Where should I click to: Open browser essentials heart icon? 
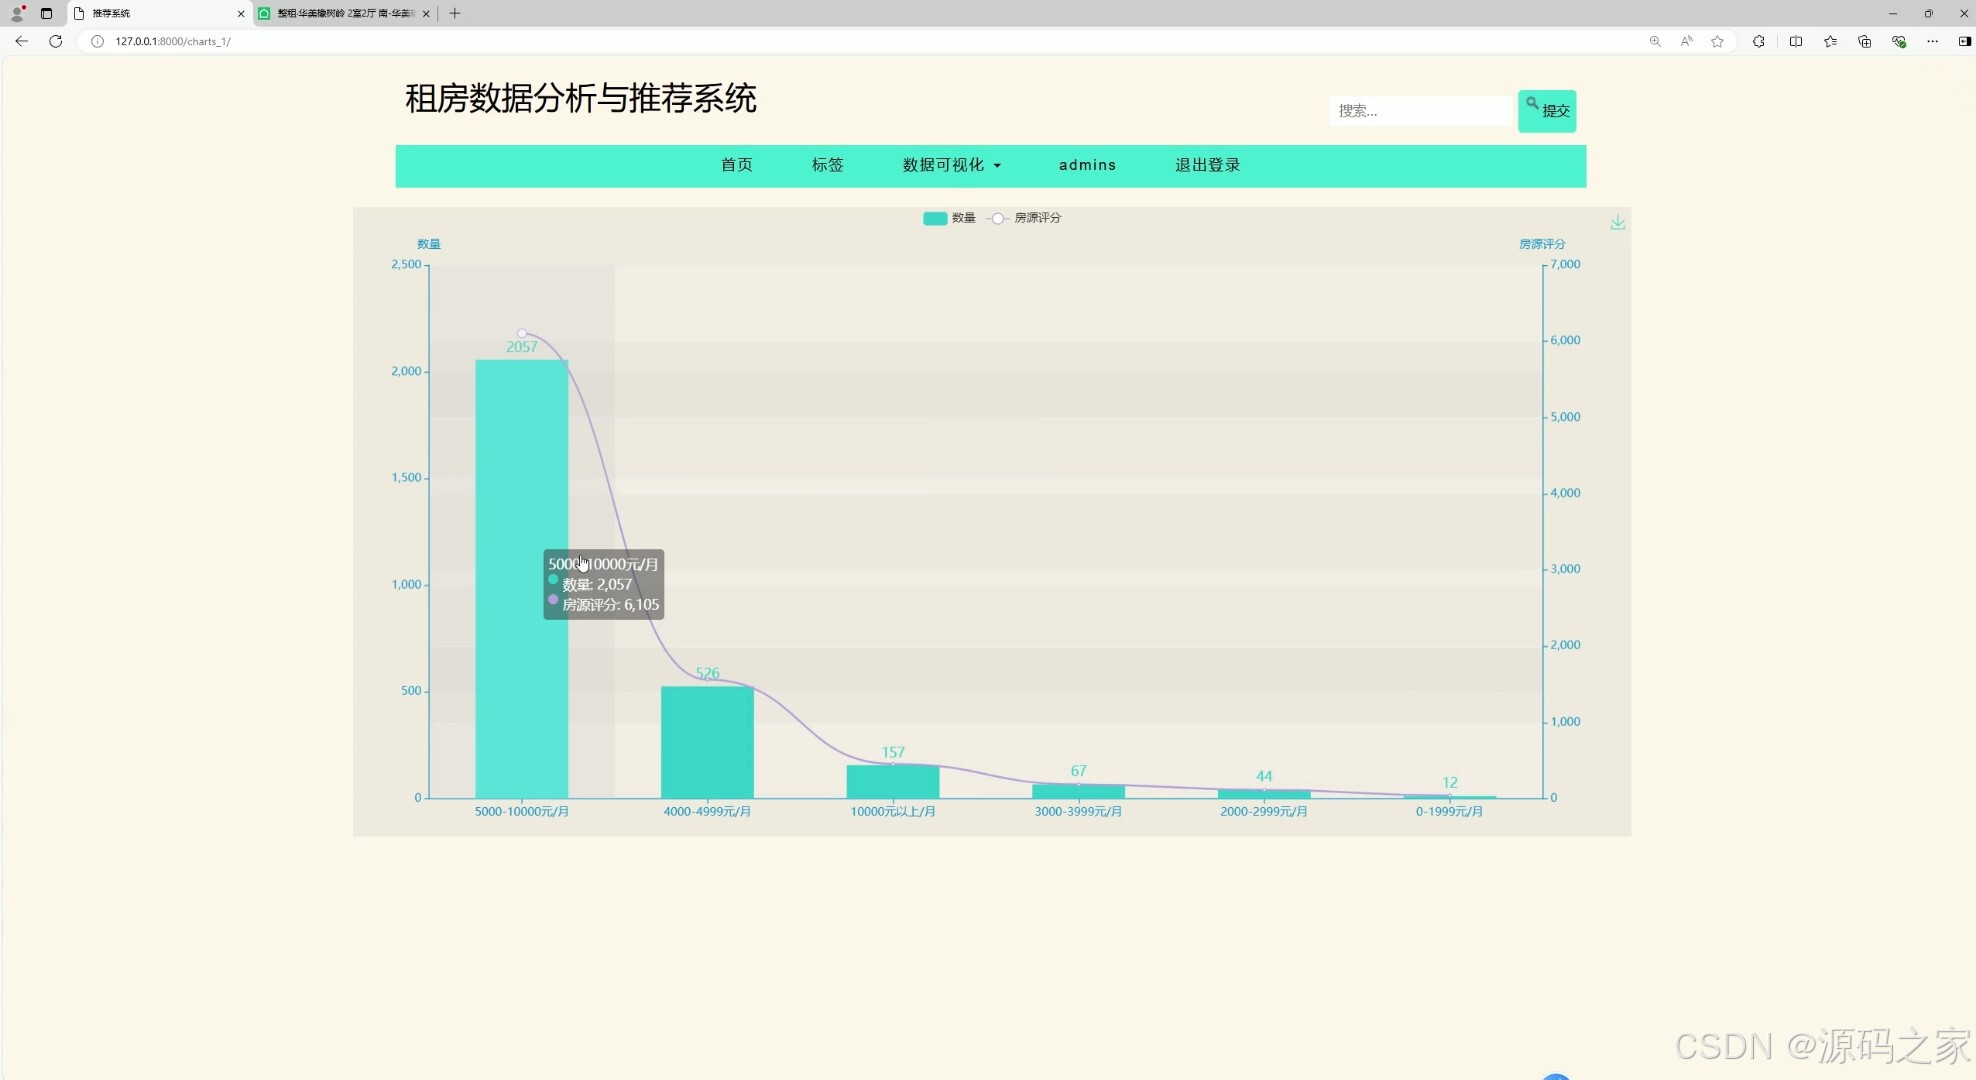click(x=1898, y=41)
